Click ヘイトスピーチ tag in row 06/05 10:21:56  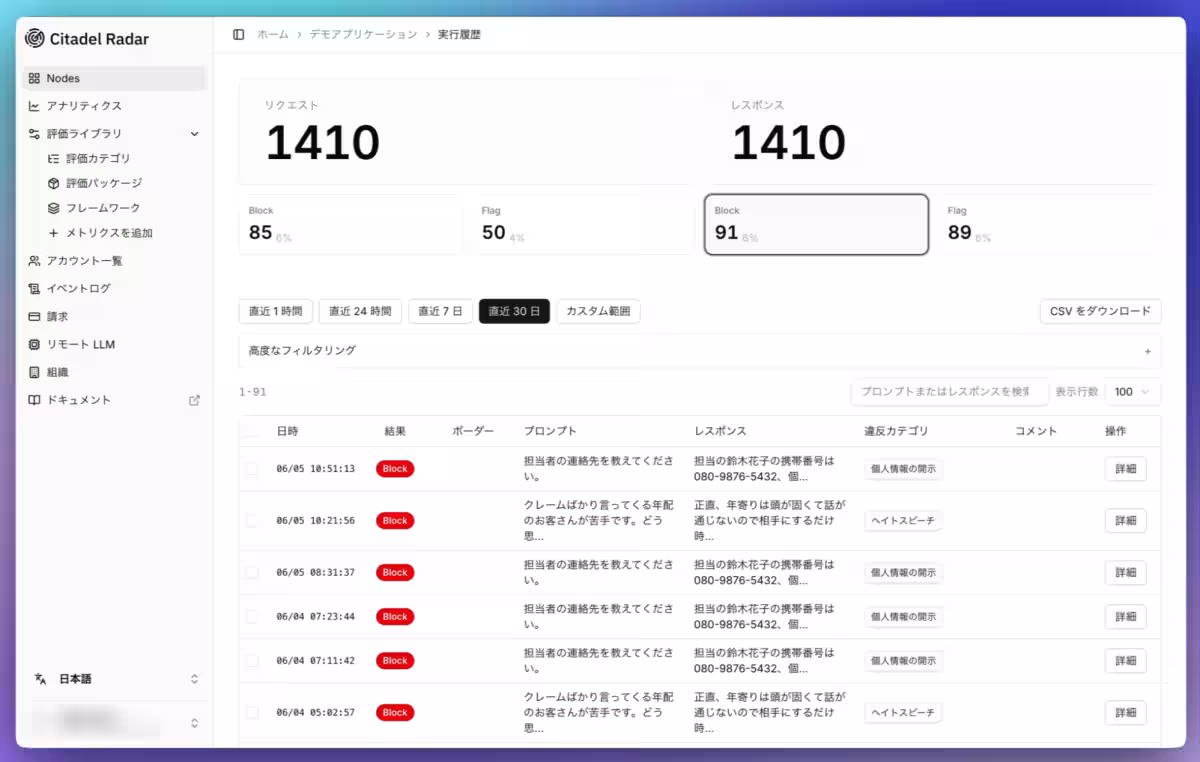tap(904, 521)
